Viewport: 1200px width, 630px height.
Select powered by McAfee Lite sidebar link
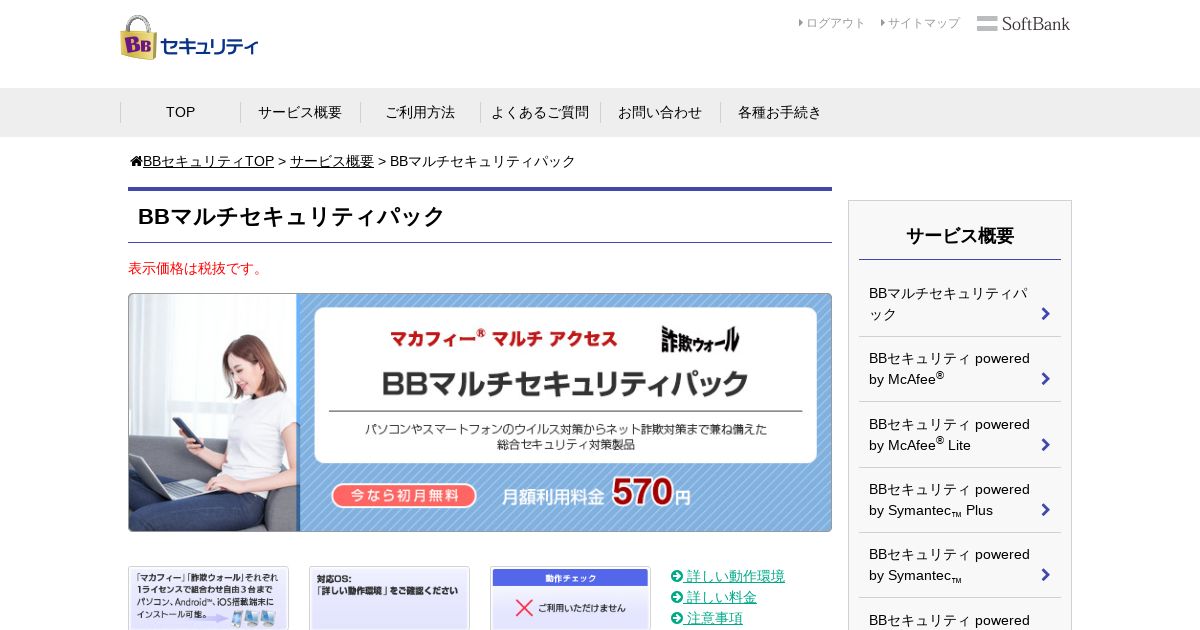(960, 434)
